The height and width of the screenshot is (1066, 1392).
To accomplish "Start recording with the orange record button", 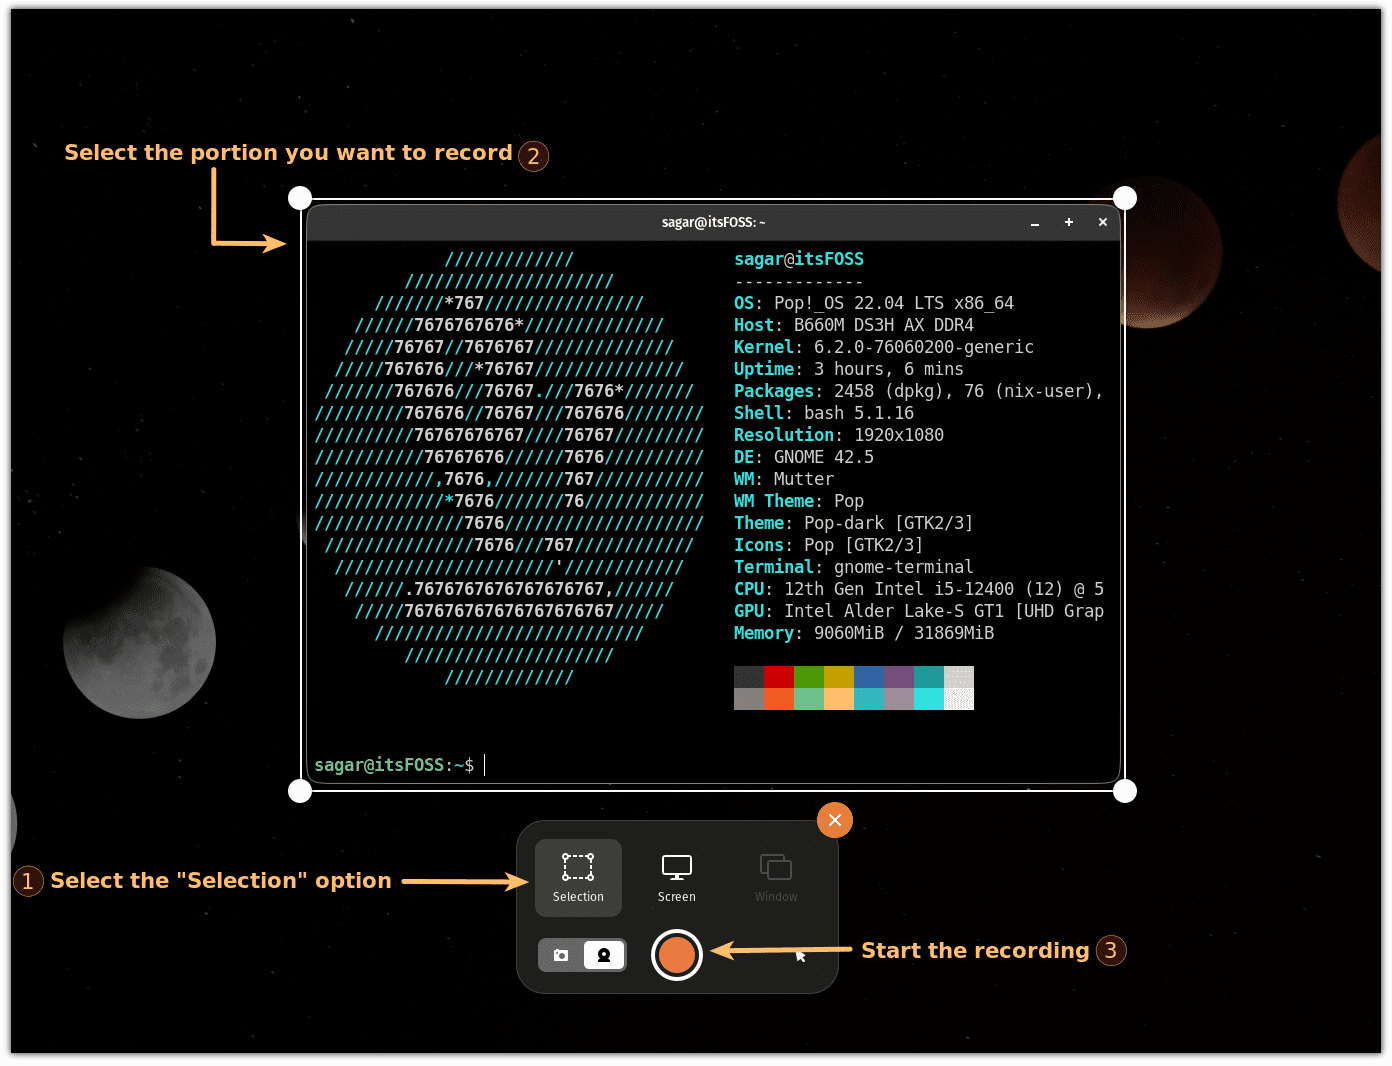I will [x=677, y=955].
